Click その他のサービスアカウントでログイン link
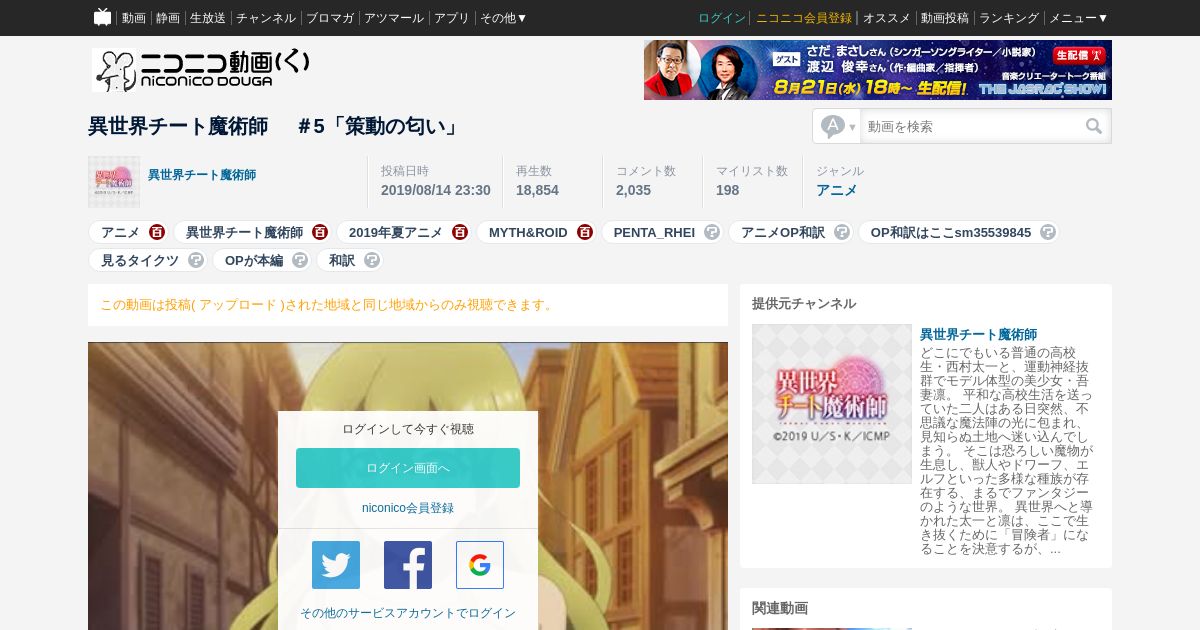1200x630 pixels. pos(408,613)
